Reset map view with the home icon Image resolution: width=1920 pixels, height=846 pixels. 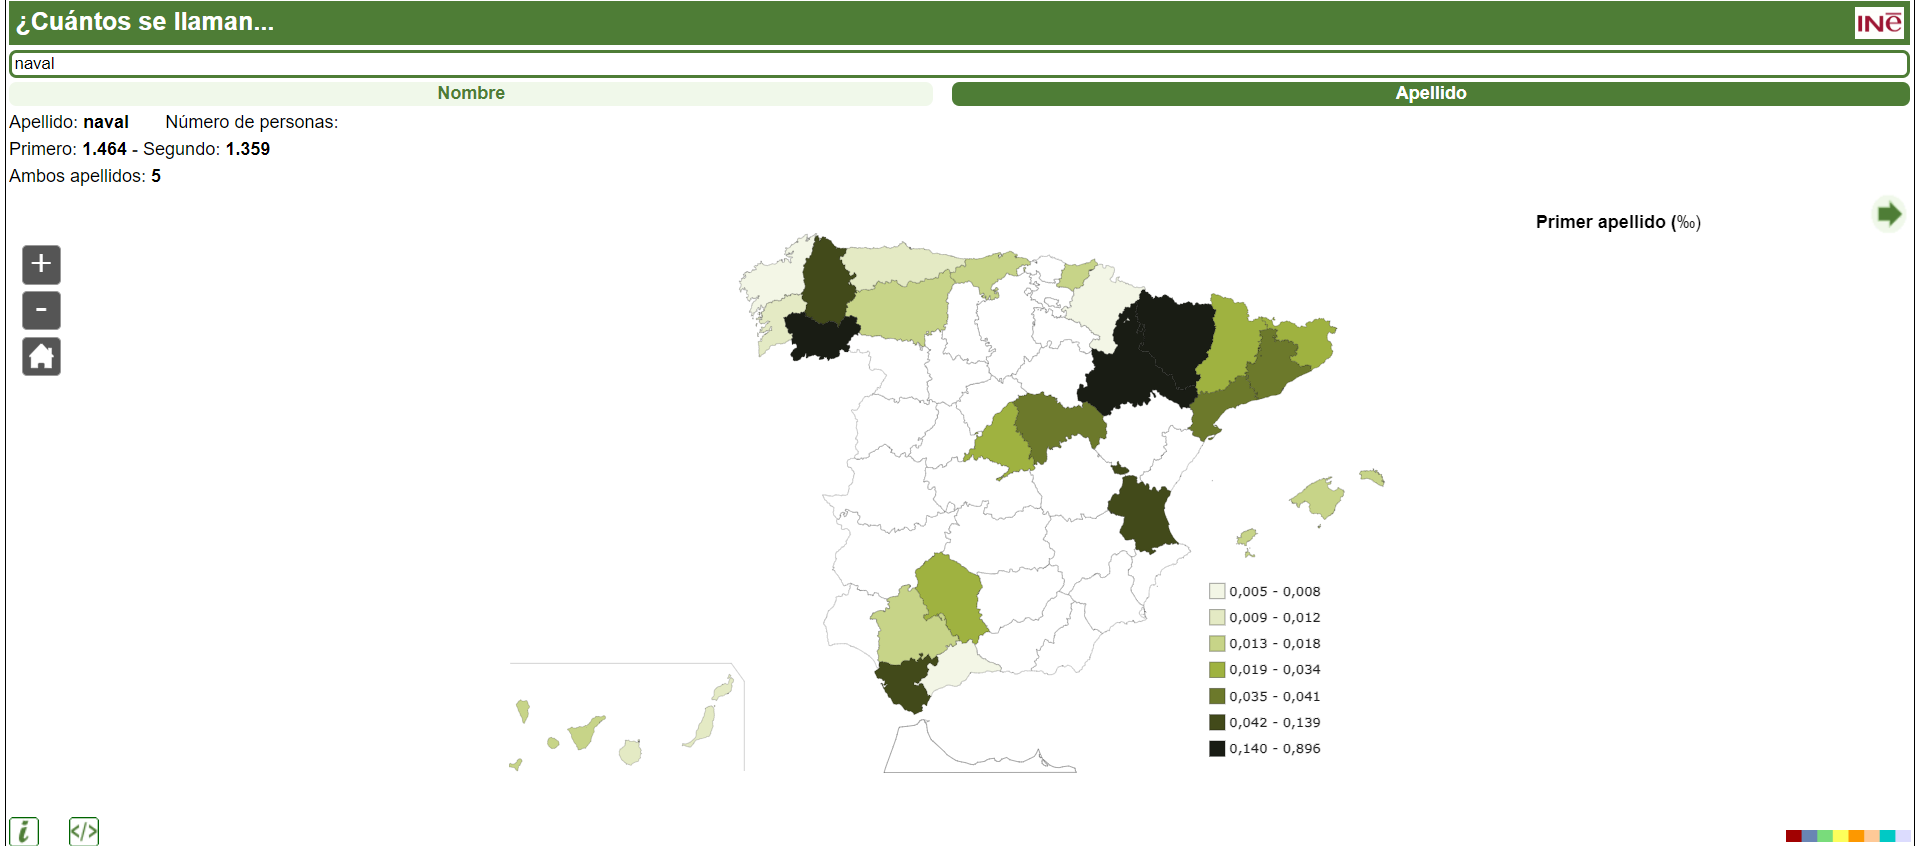pyautogui.click(x=41, y=357)
